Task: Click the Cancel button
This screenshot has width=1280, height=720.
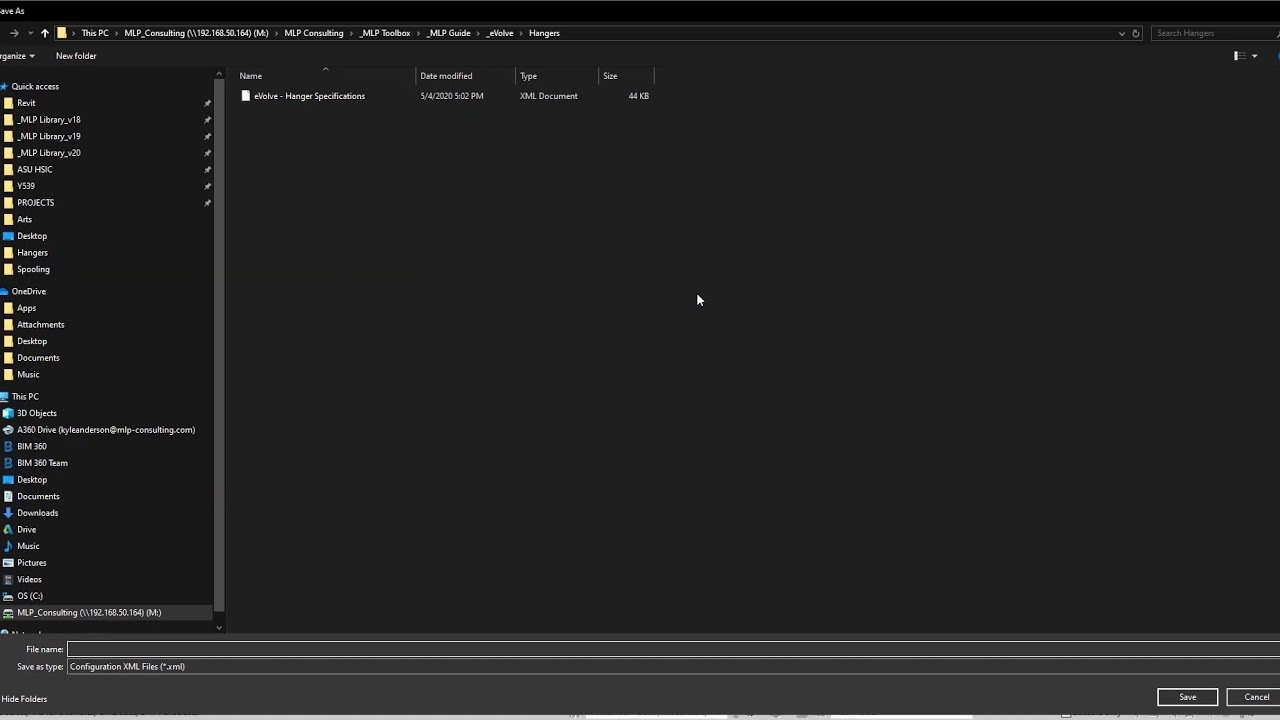Action: 1256,697
